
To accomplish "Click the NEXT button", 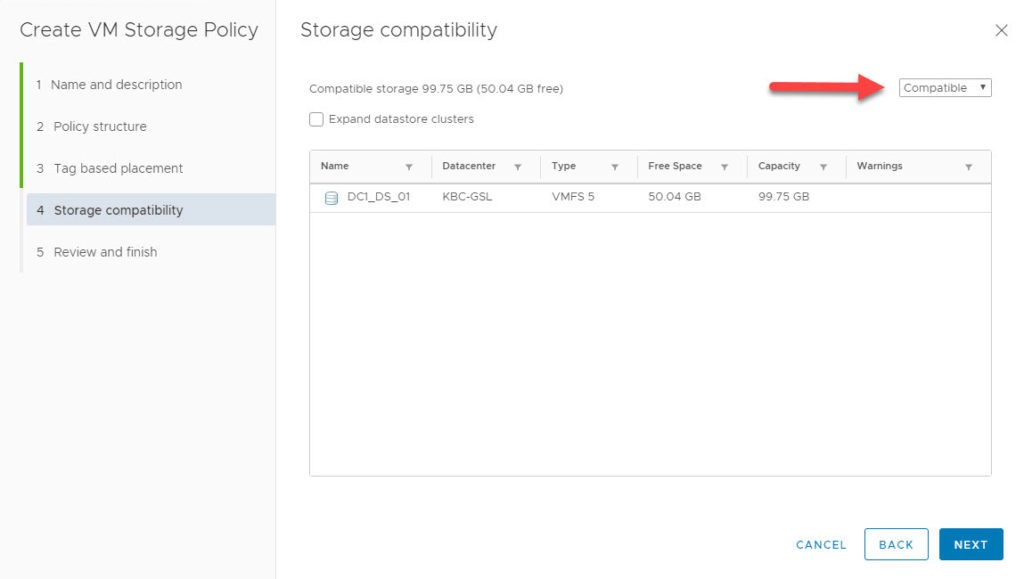I will pyautogui.click(x=970, y=544).
